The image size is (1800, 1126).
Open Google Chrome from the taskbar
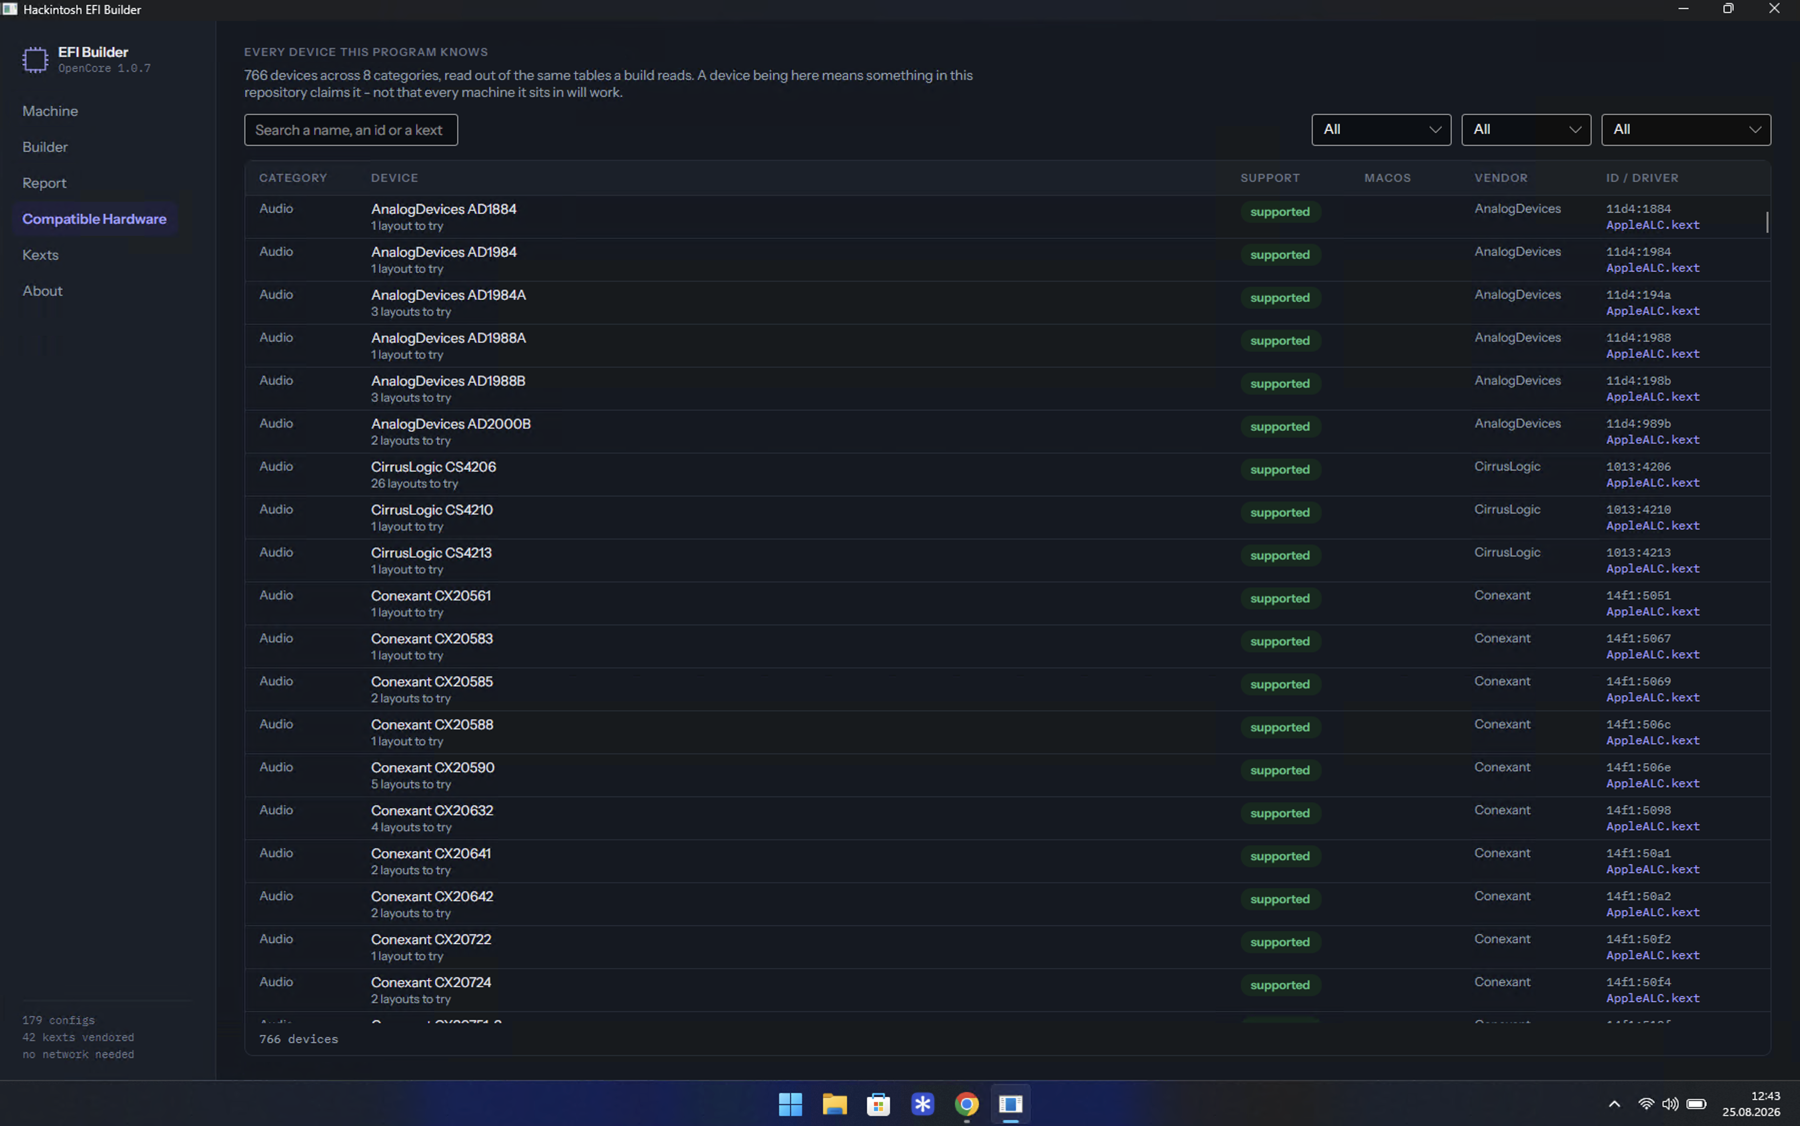pyautogui.click(x=966, y=1104)
